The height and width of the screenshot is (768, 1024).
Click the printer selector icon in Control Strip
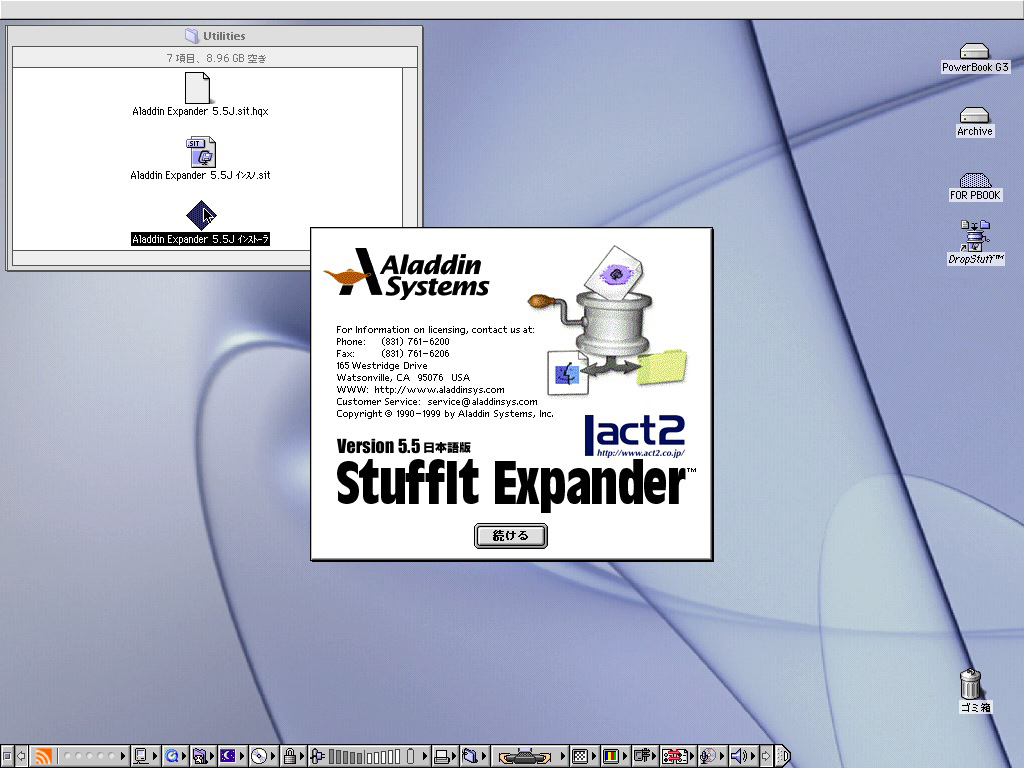click(x=441, y=757)
